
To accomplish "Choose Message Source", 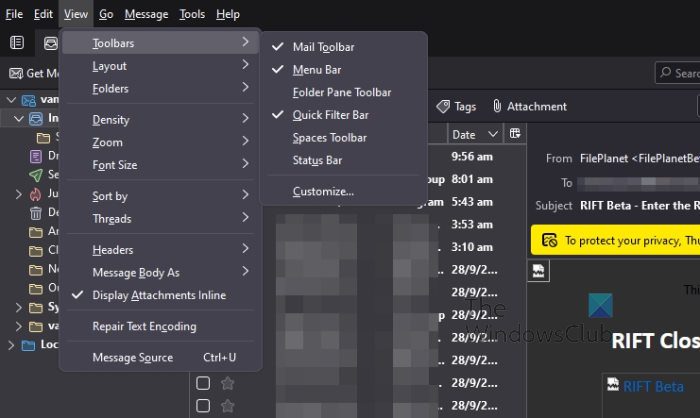I will click(160, 358).
